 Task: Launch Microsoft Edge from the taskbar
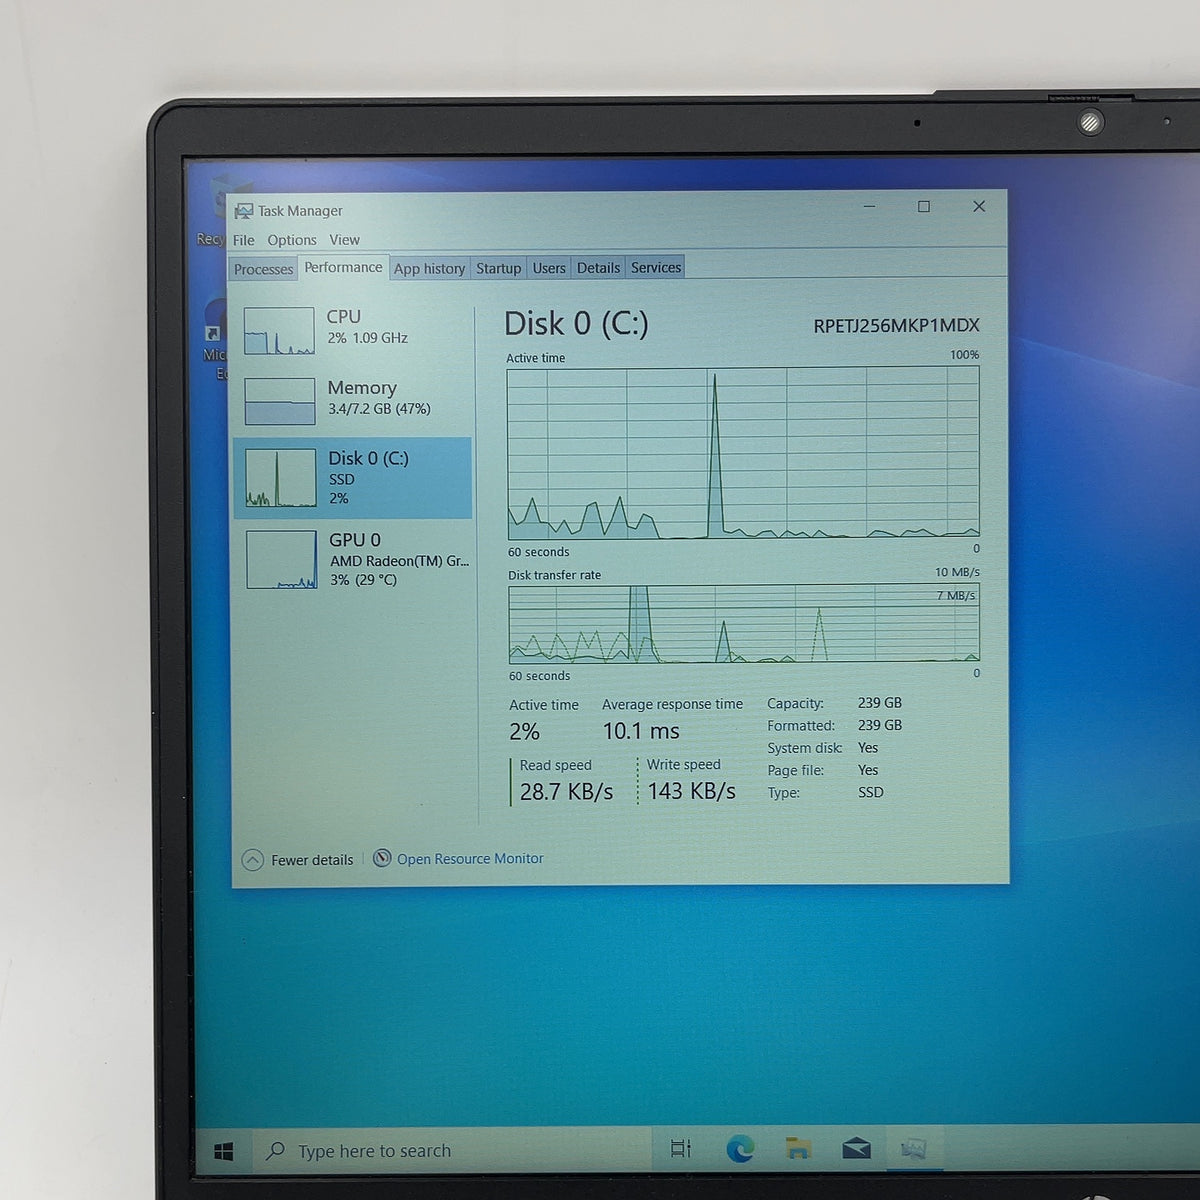point(740,1149)
